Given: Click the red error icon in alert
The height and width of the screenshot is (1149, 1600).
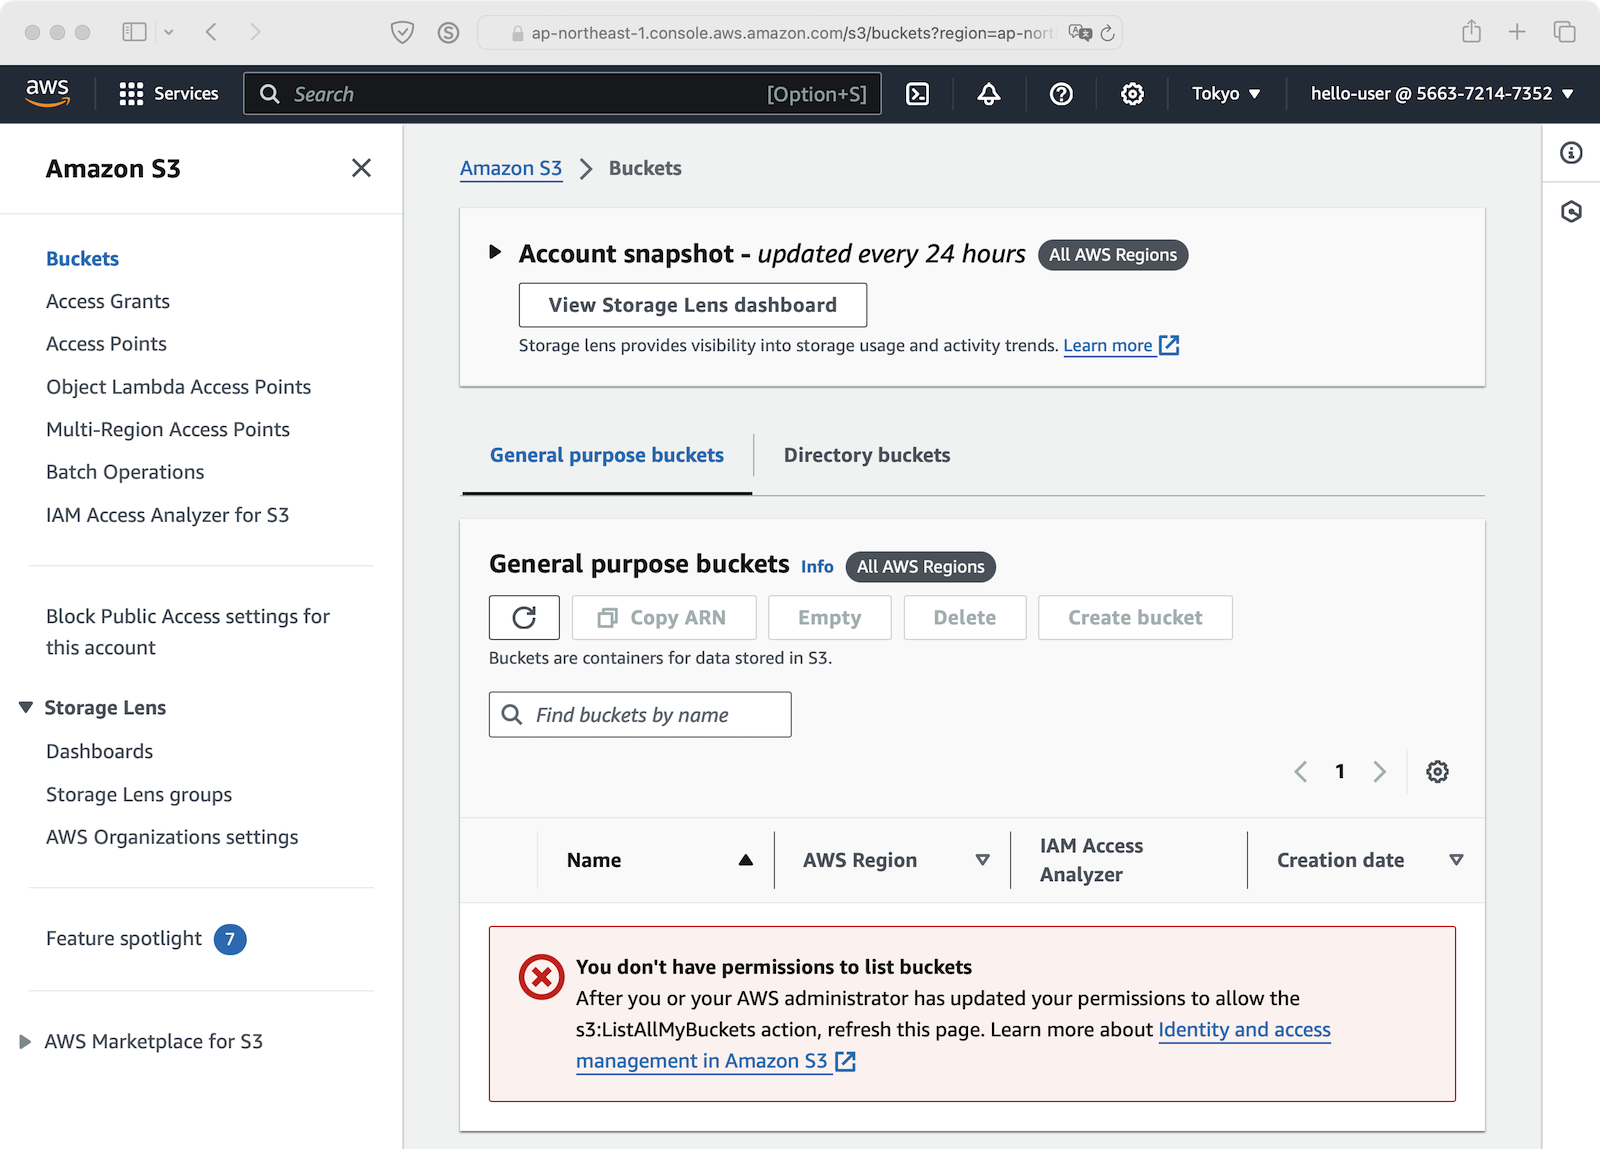Looking at the screenshot, I should (x=542, y=977).
